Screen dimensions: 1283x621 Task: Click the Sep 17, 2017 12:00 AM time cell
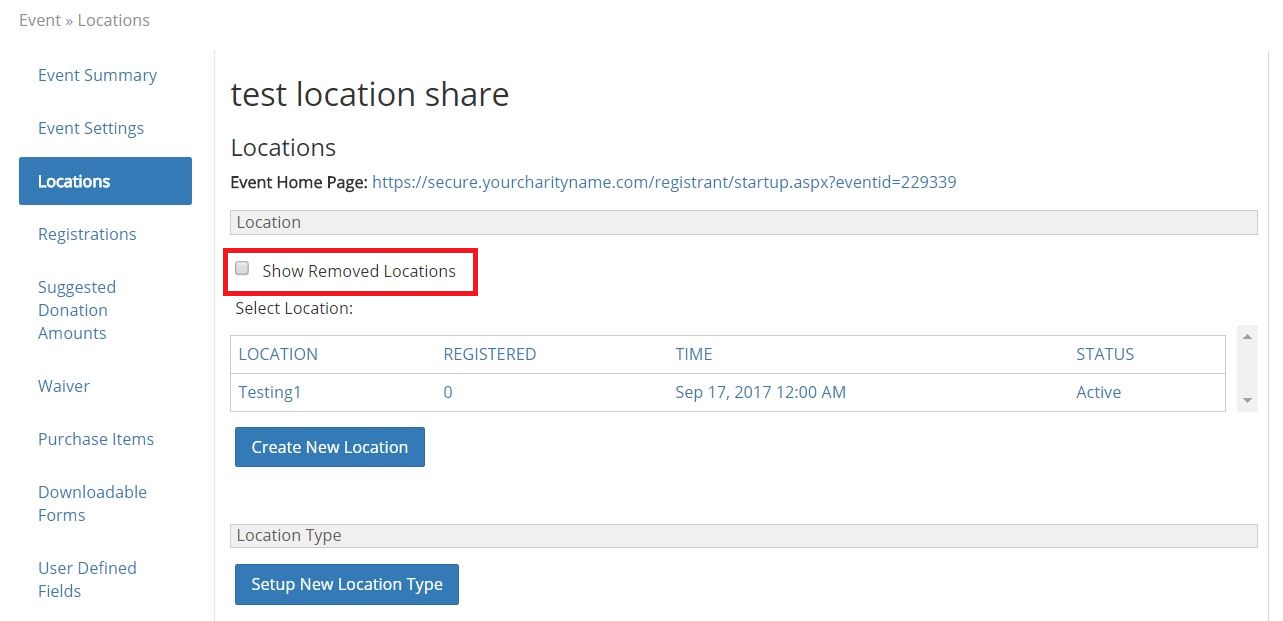pos(761,392)
